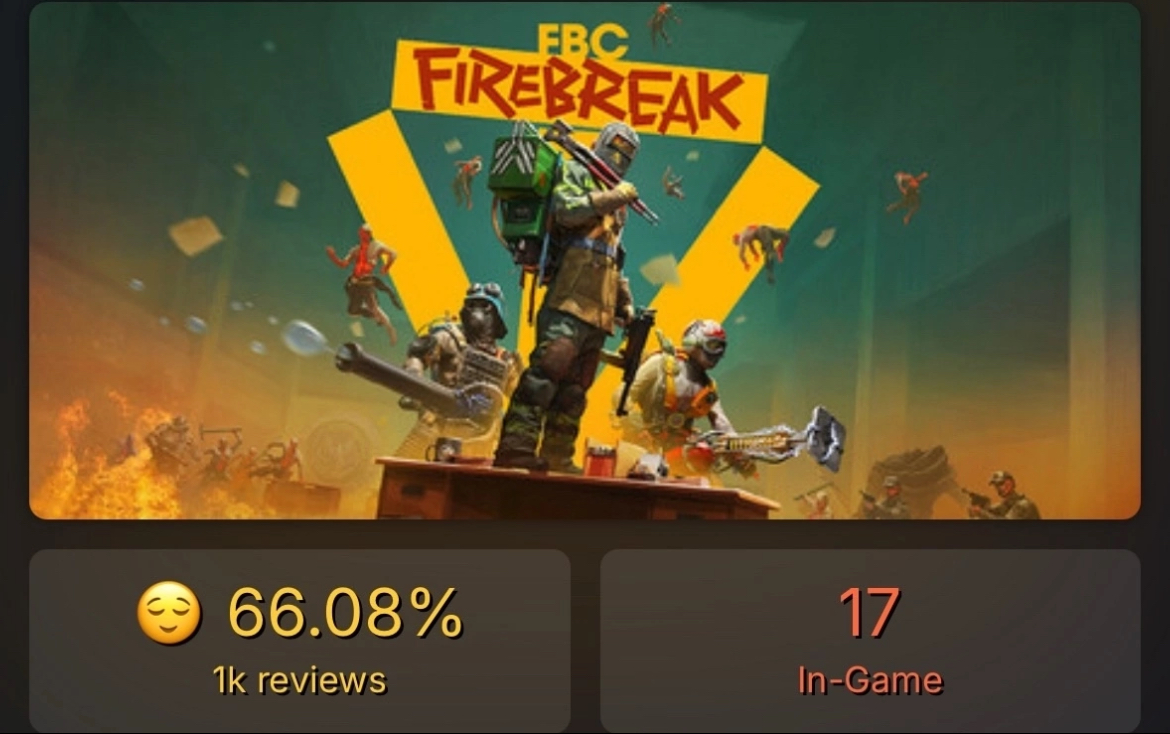Click the wooden desk under the characters

[x=575, y=490]
